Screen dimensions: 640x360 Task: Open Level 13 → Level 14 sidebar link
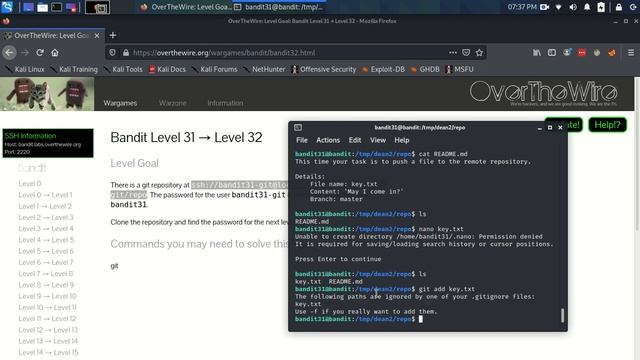point(48,341)
